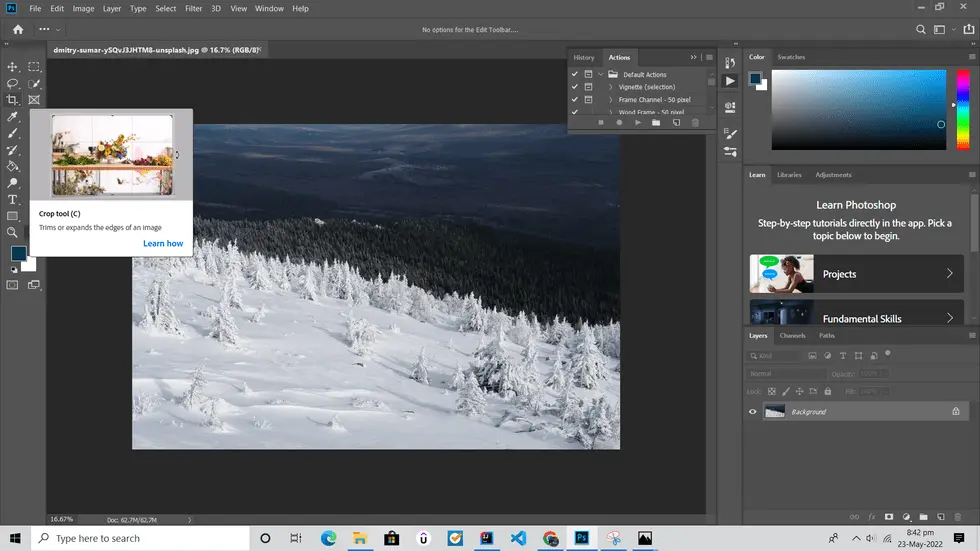
Task: Click create new group icon in Layers
Action: tap(923, 517)
